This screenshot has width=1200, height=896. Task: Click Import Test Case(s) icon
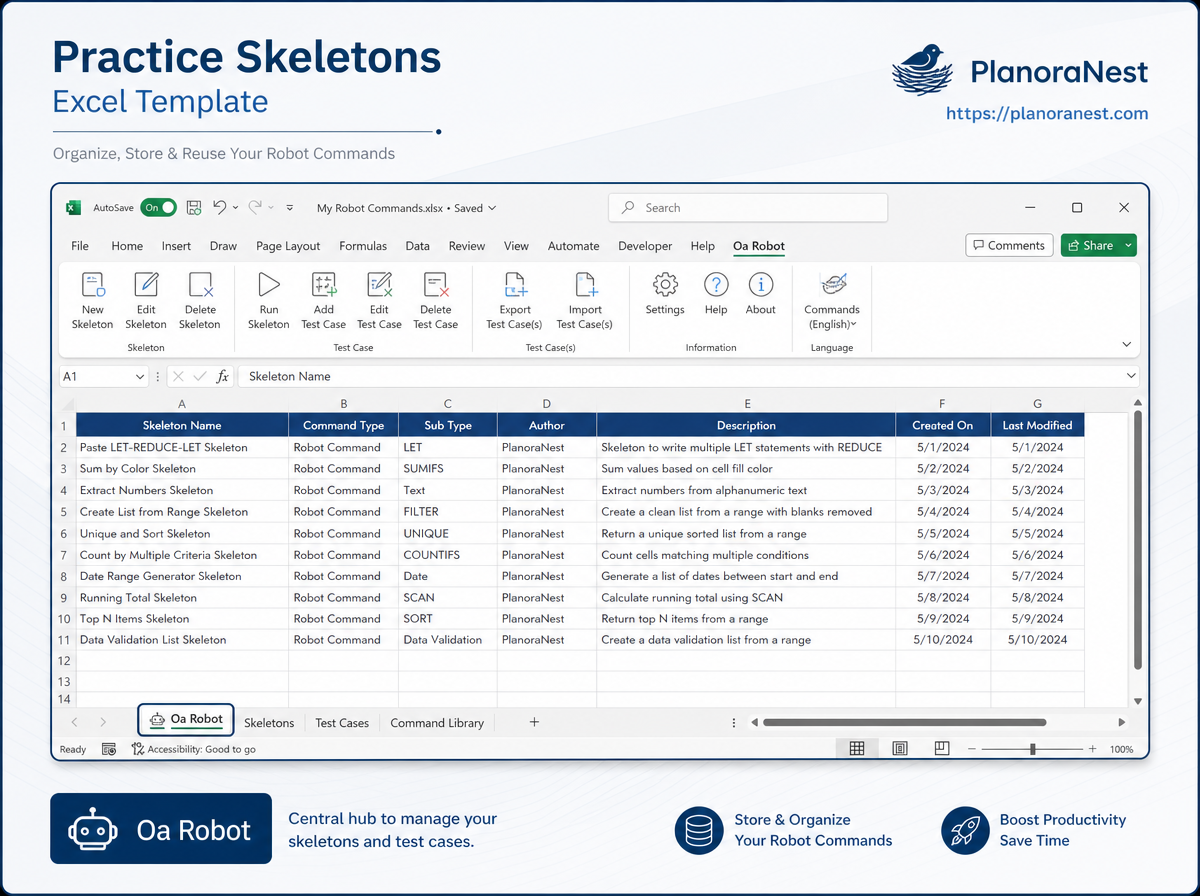pos(585,286)
